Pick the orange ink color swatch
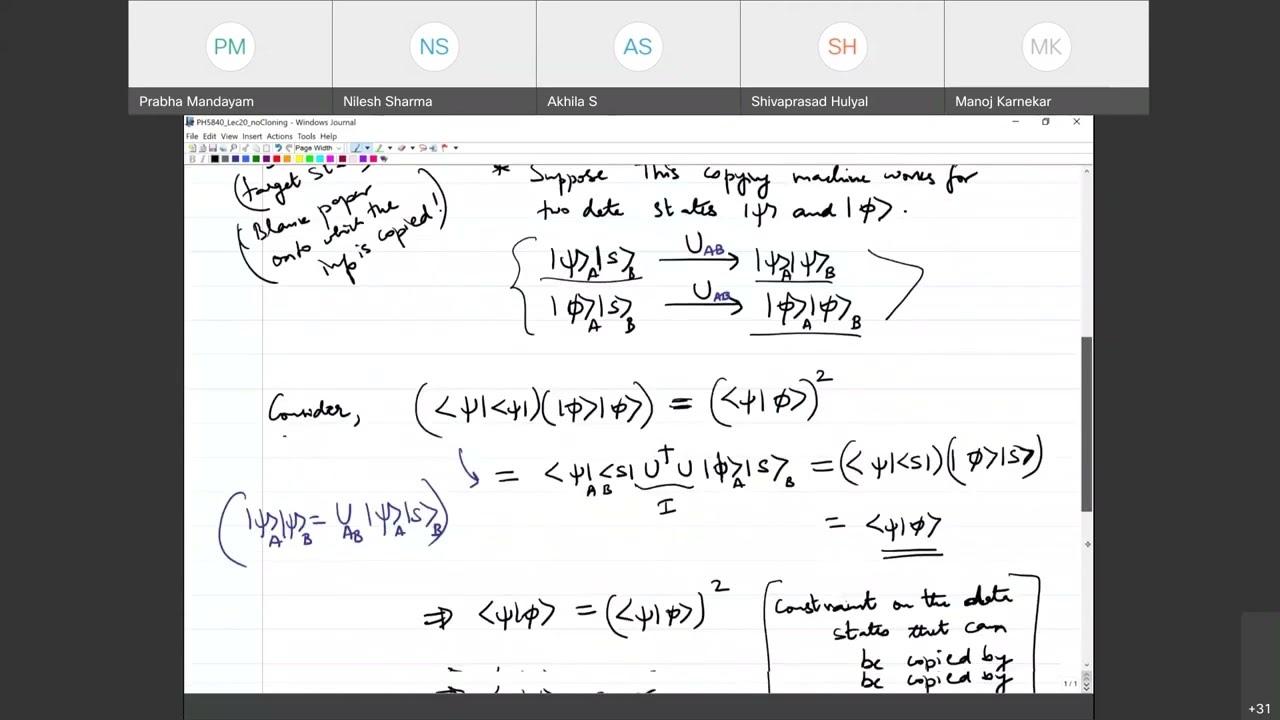This screenshot has width=1280, height=720. tap(287, 159)
